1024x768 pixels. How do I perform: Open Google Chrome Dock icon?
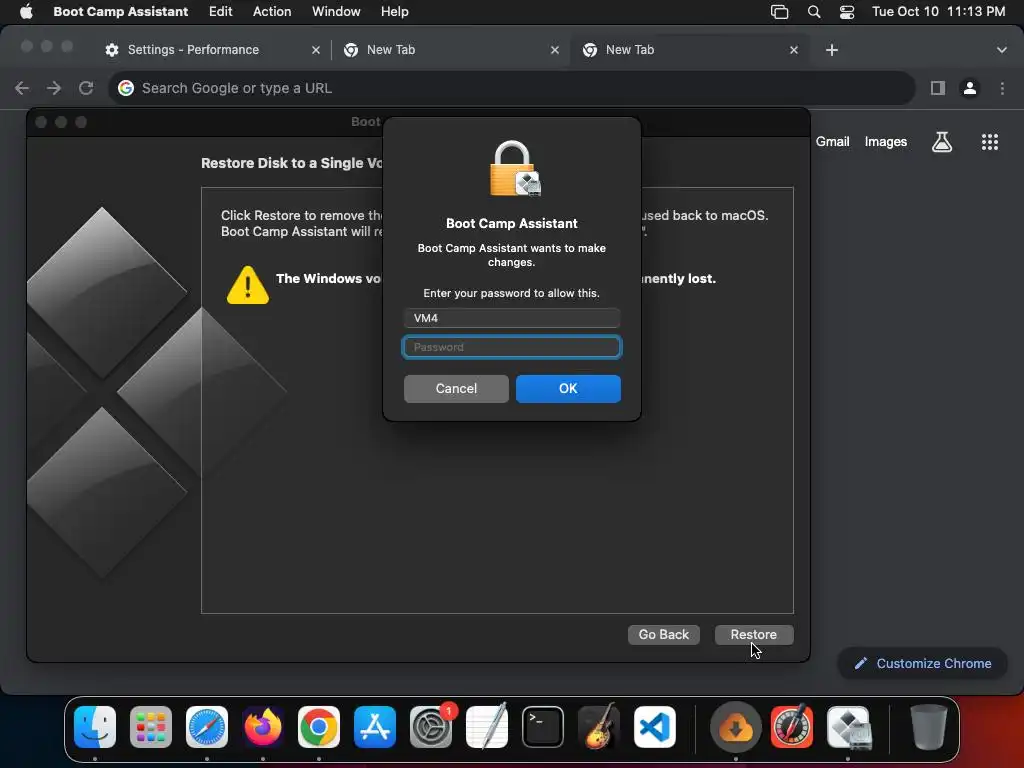(319, 727)
